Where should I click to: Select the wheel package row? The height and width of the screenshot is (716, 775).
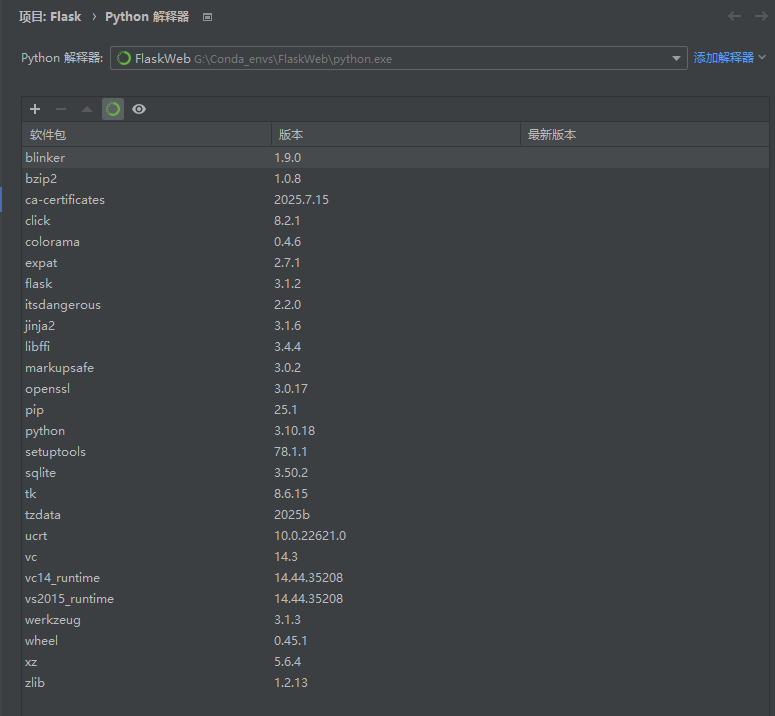click(x=395, y=640)
